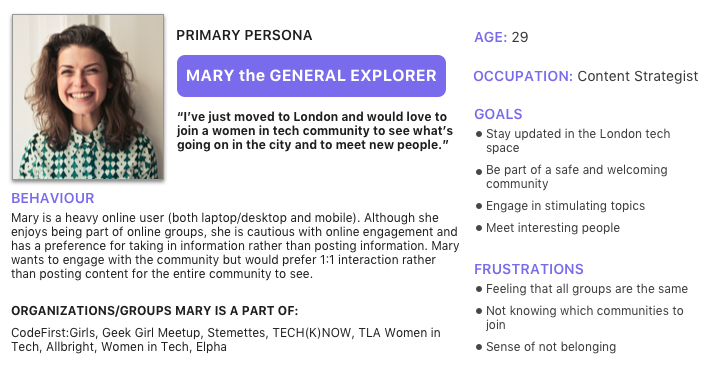
Task: Select the PRIMARY PERSONA heading
Action: [244, 35]
